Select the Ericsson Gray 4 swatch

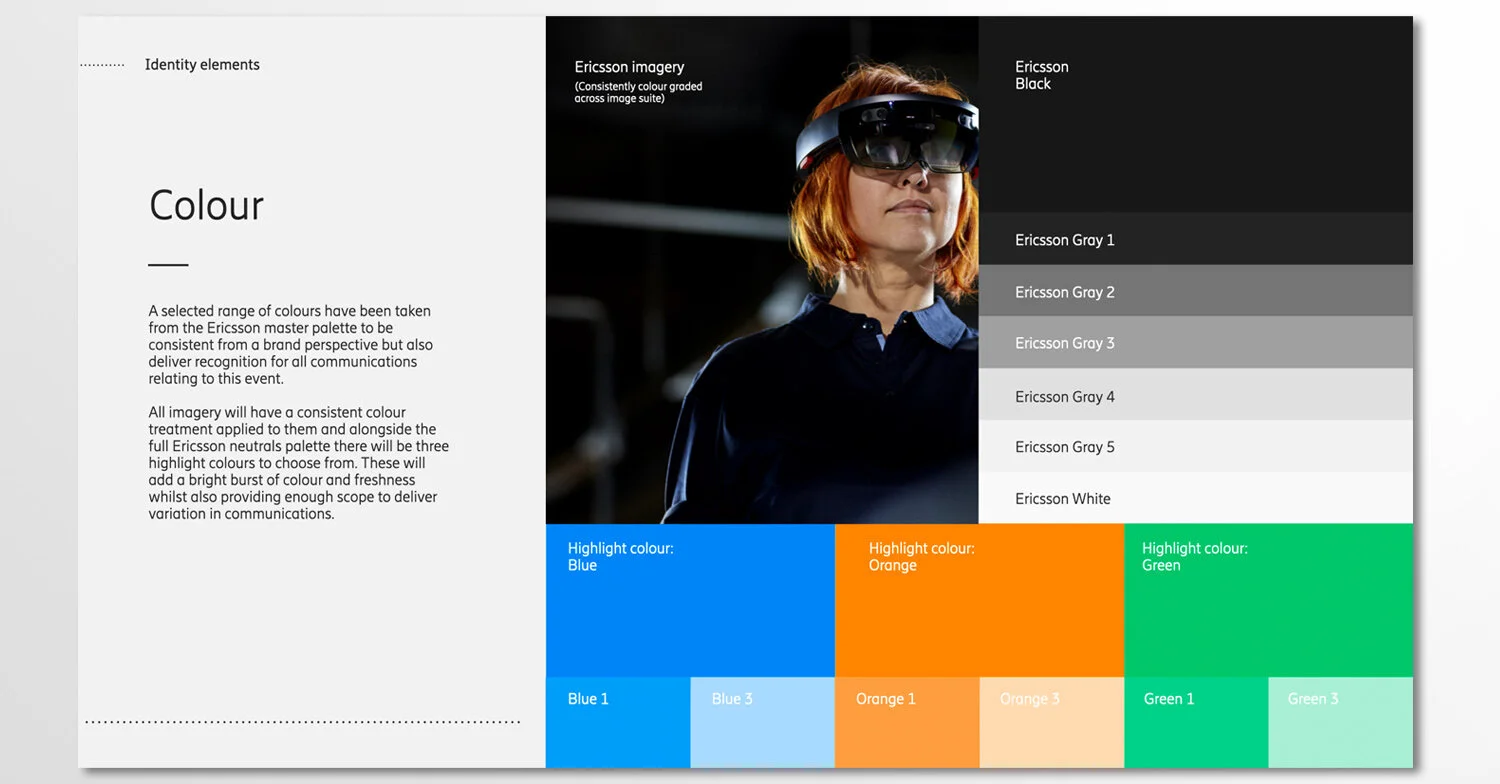[1195, 395]
